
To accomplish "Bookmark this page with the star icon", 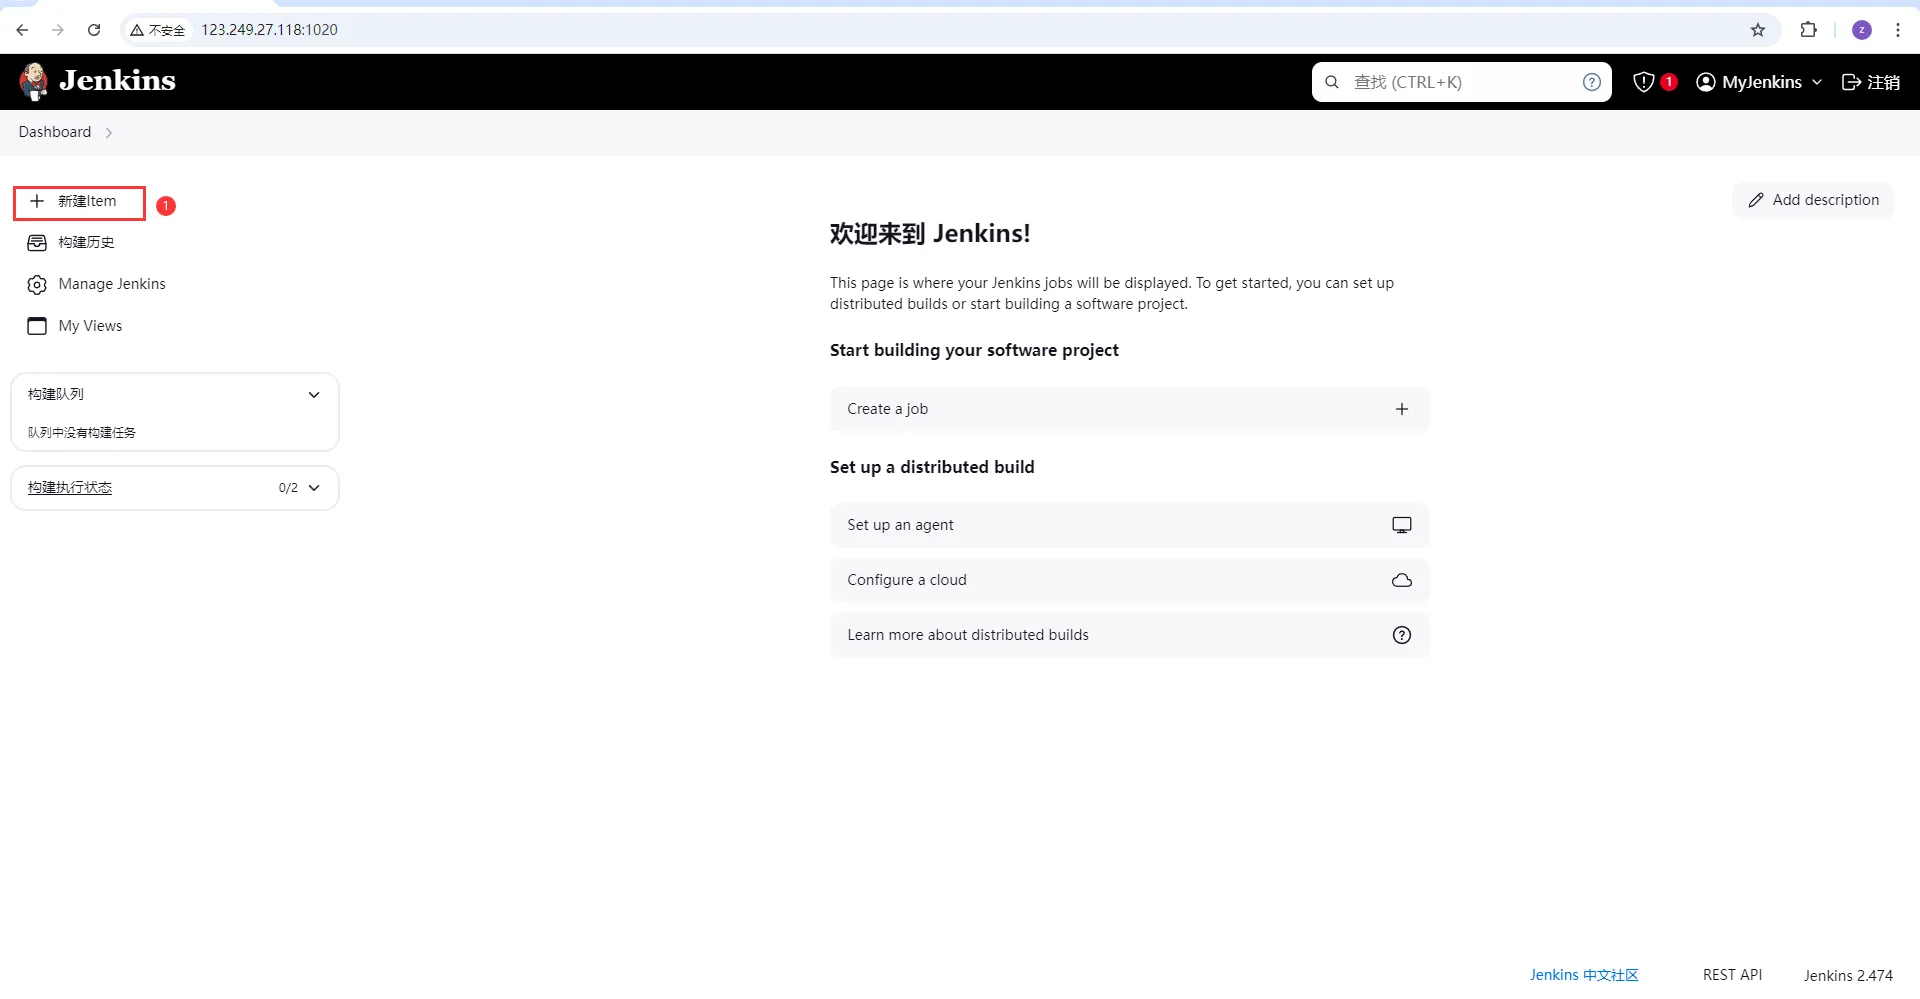I will tap(1758, 30).
